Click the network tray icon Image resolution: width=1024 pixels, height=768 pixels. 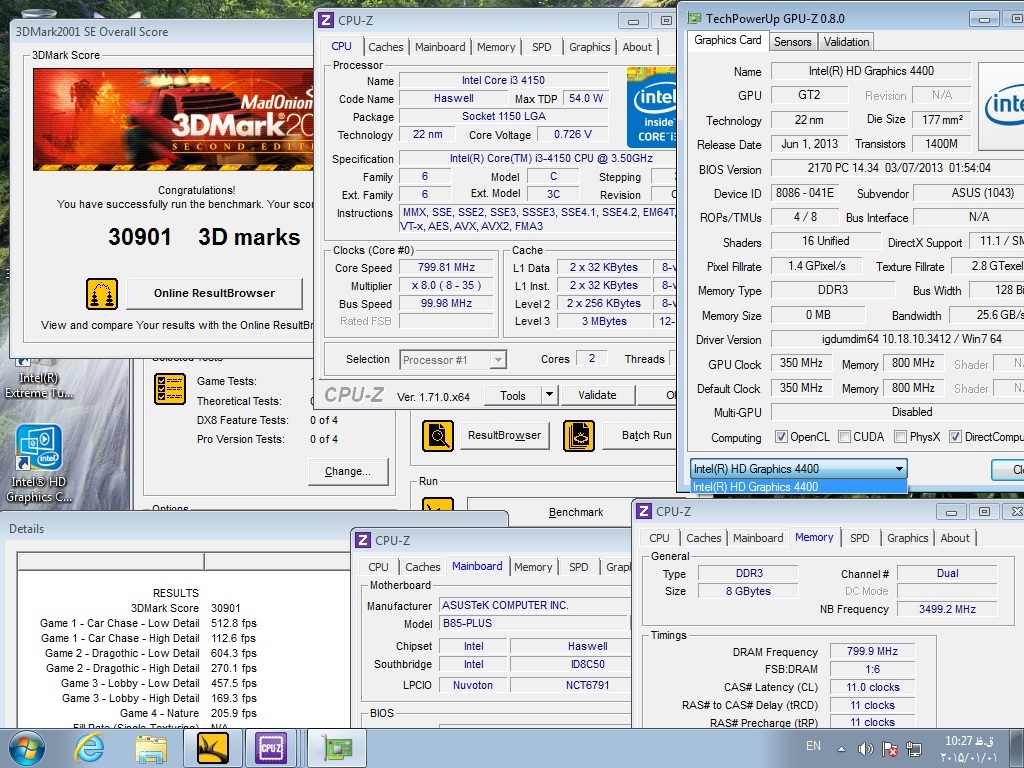coord(914,749)
